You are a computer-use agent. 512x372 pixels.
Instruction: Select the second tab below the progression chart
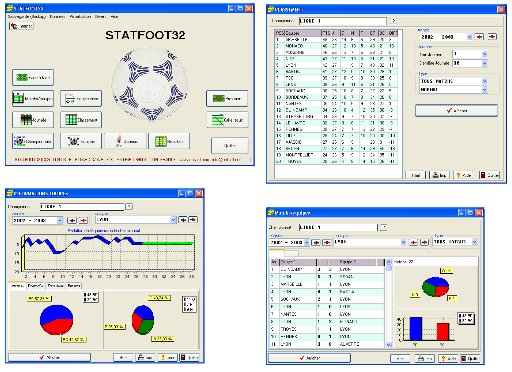point(35,286)
